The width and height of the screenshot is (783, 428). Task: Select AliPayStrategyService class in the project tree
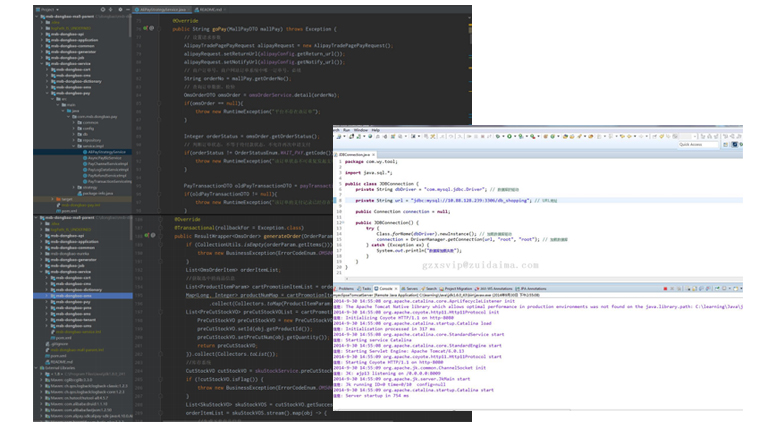pos(104,152)
